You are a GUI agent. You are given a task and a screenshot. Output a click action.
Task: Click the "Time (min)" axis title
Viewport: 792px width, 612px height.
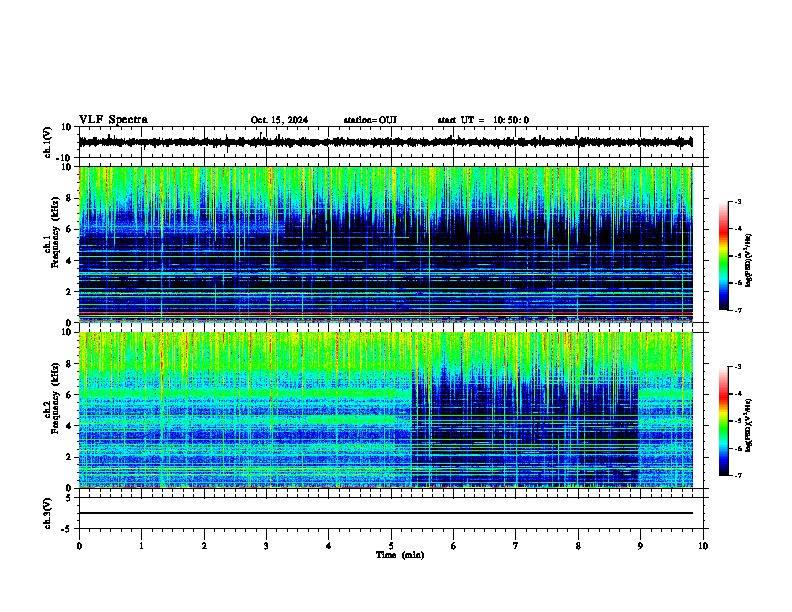[400, 555]
